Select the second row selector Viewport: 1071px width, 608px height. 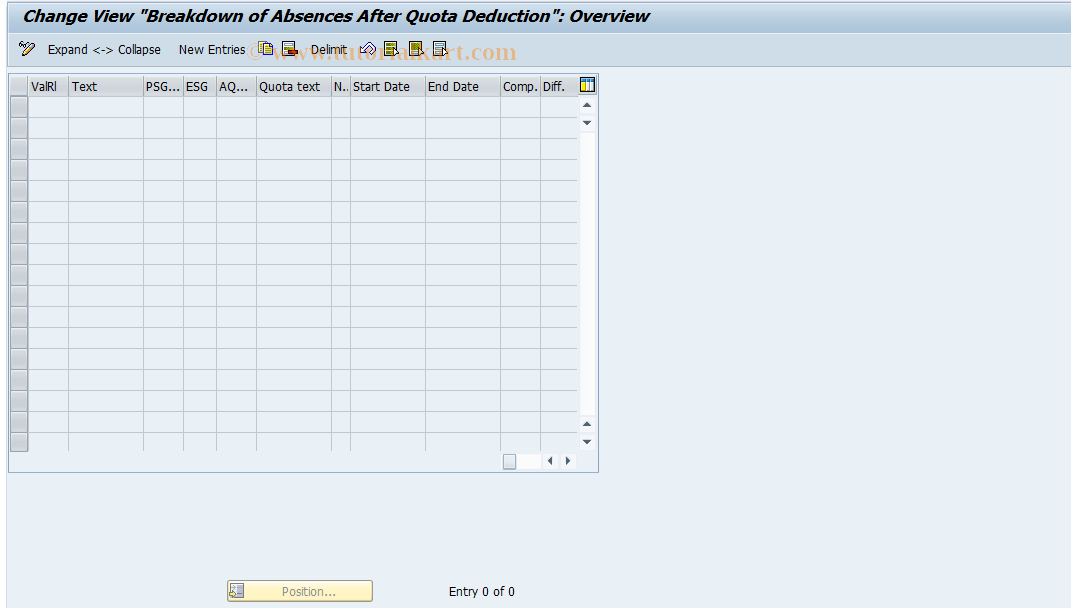(x=19, y=128)
